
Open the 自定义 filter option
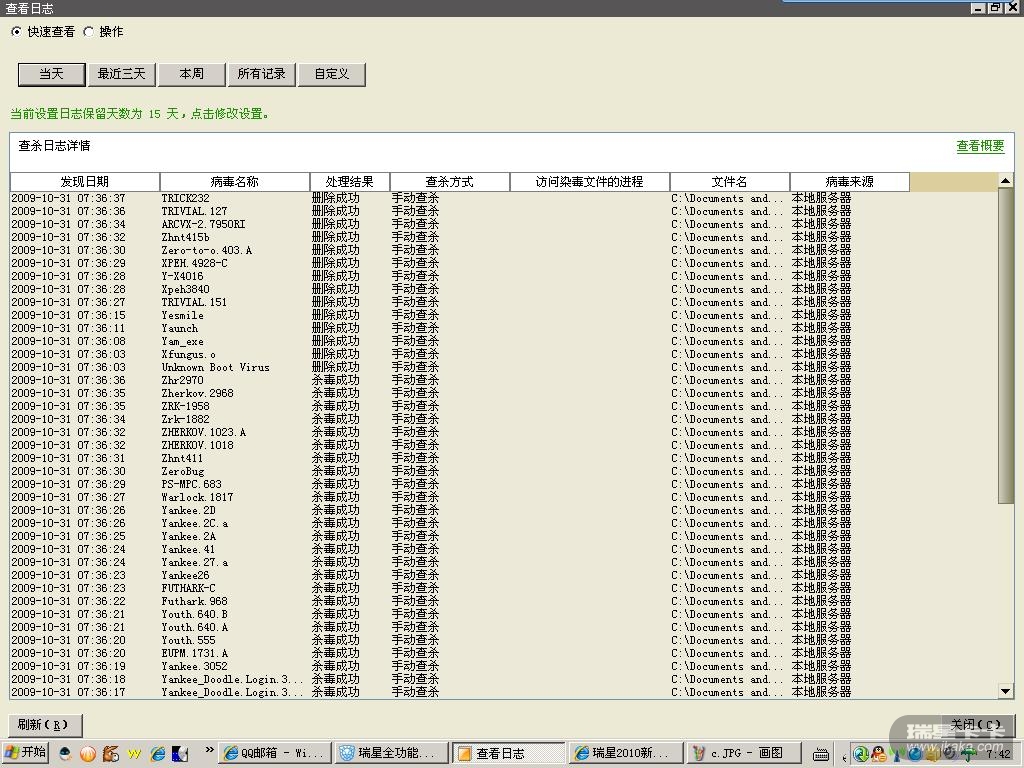pos(331,74)
